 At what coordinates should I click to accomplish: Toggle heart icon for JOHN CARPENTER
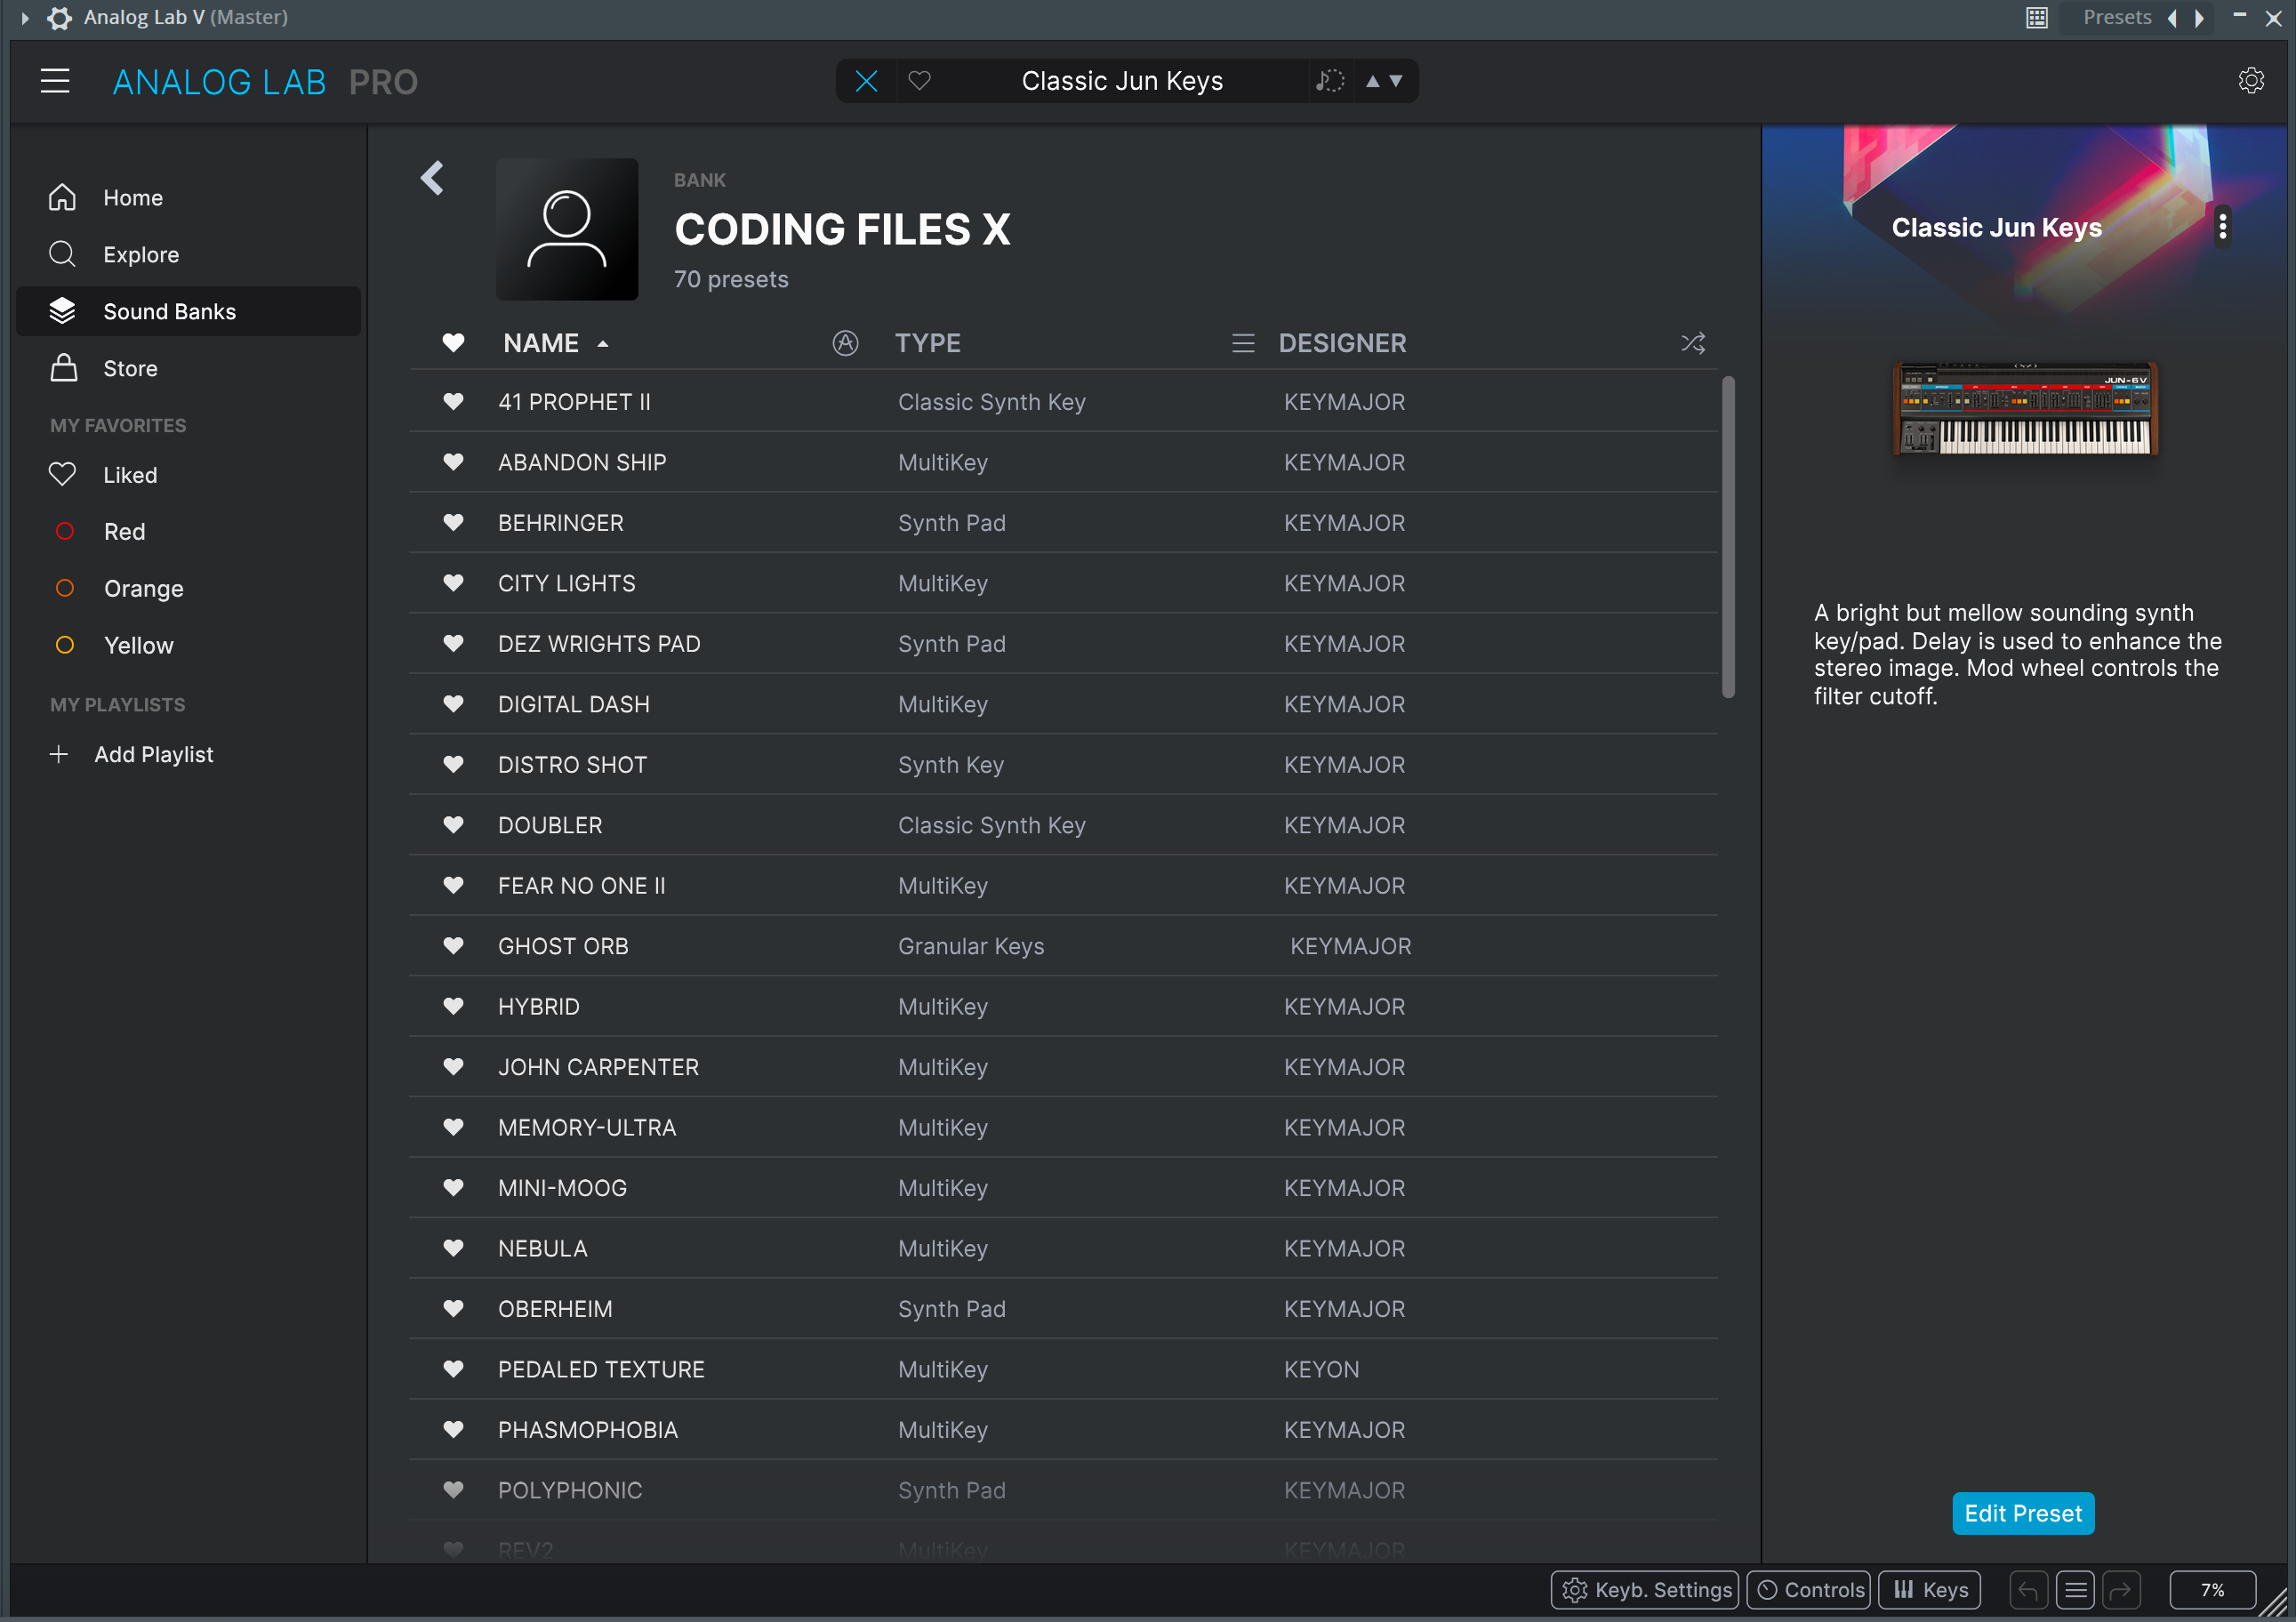(453, 1067)
